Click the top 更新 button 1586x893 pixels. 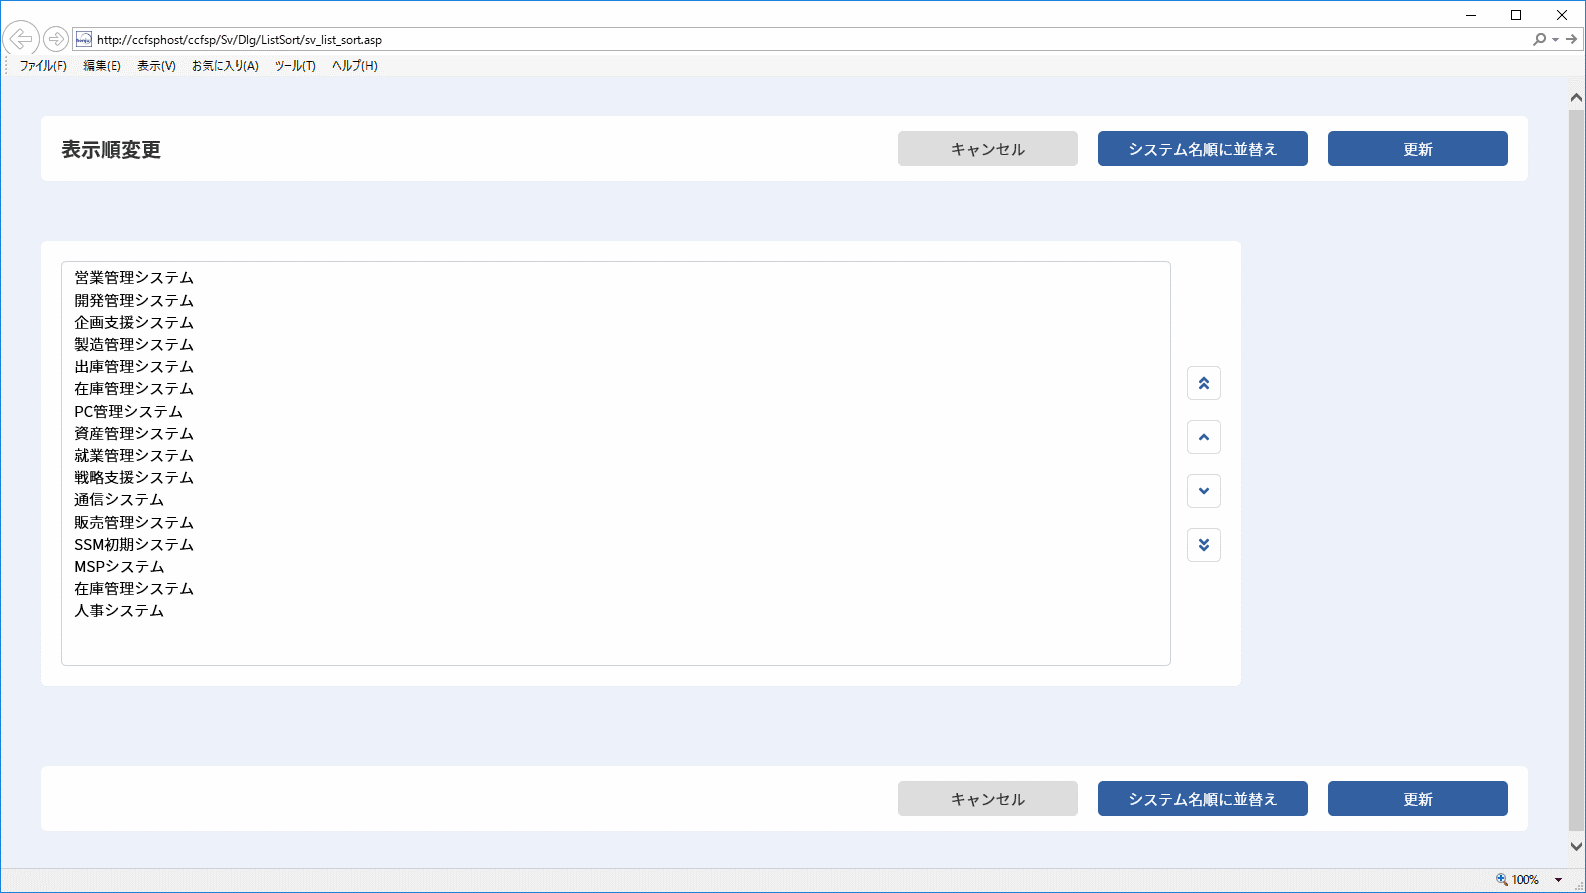(1418, 149)
